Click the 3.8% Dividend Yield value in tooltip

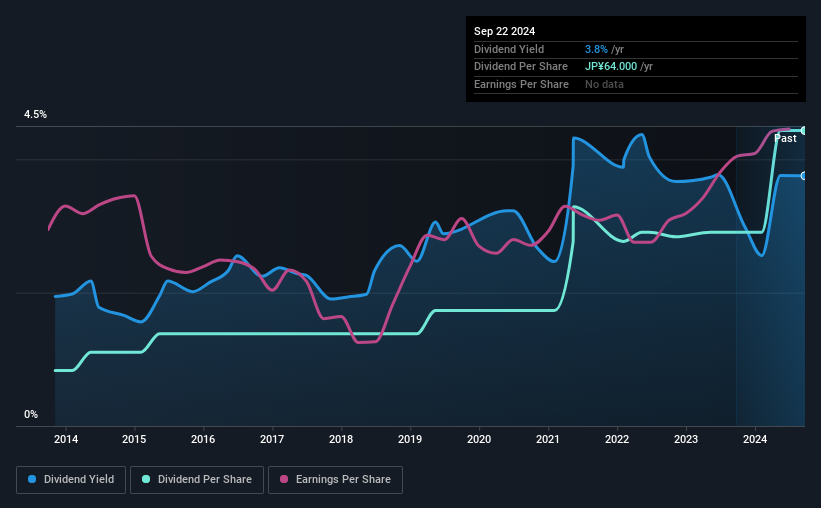[x=596, y=49]
